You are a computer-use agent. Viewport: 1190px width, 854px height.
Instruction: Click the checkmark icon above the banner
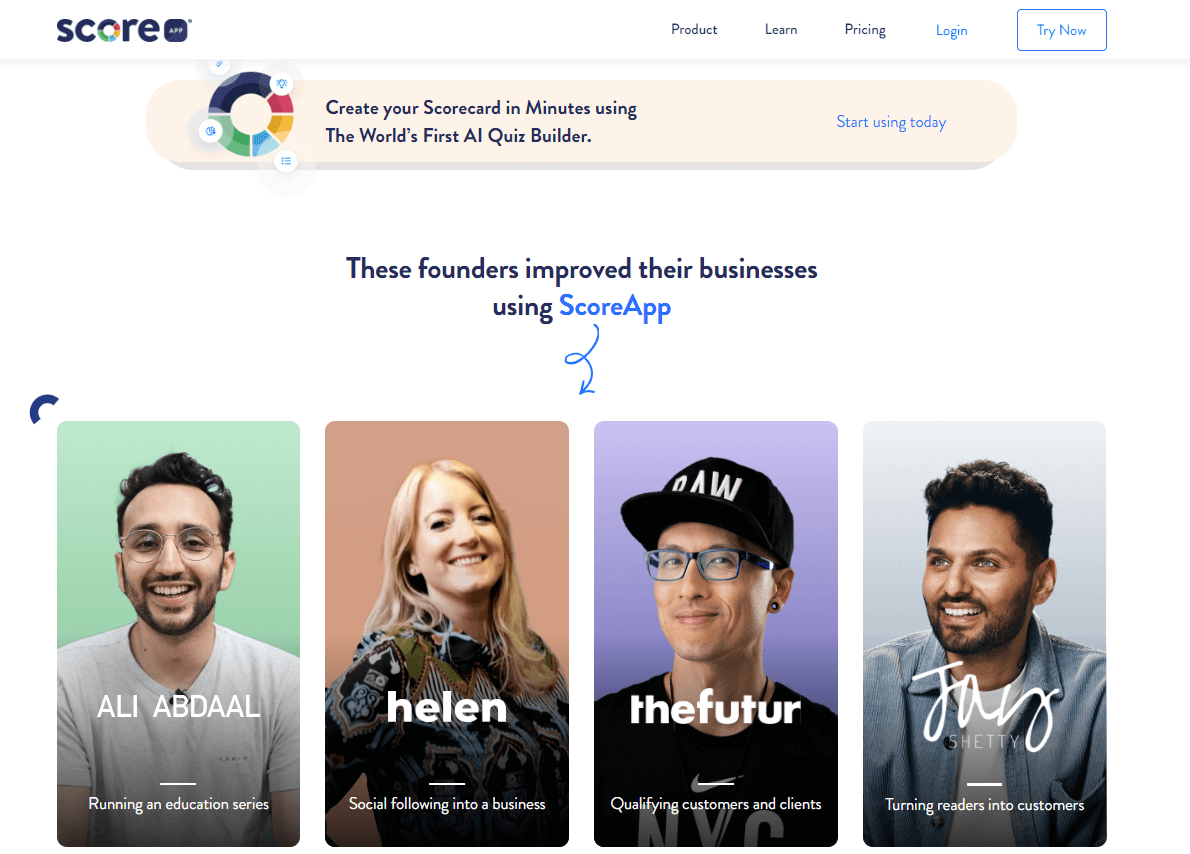219,64
